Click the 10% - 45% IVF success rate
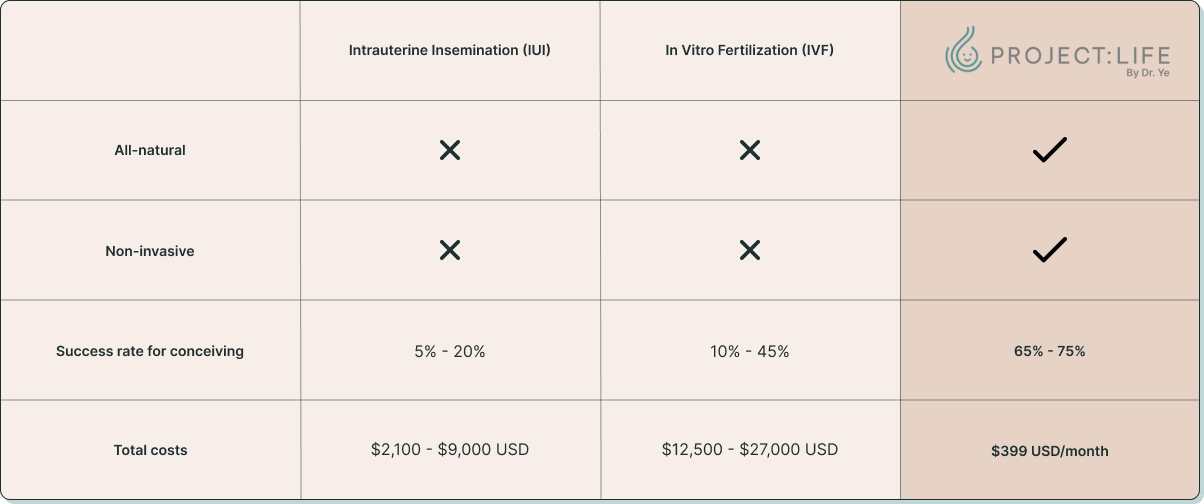Viewport: 1204px width, 504px height. [750, 351]
